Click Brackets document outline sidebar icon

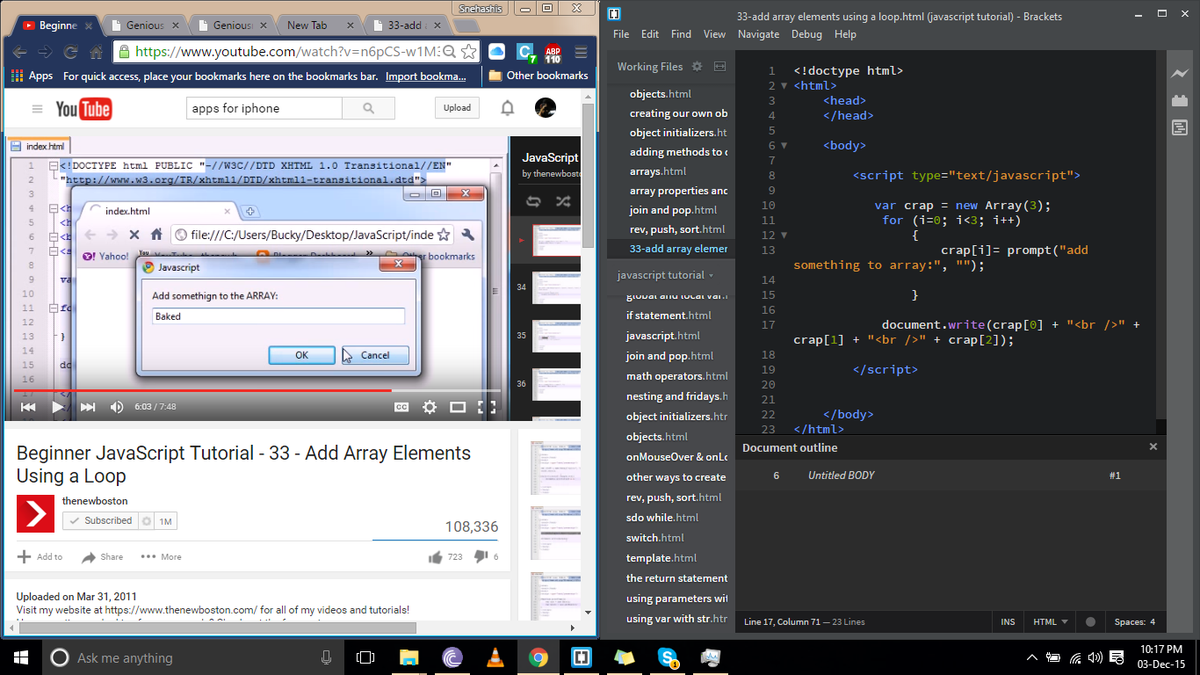[1178, 126]
